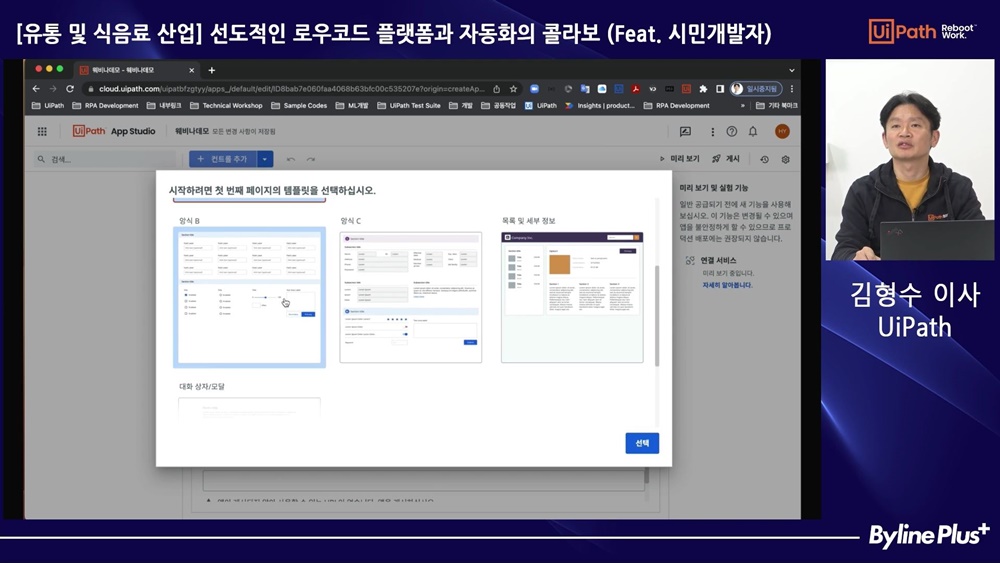
Task: Open the HY user avatar menu
Action: pyautogui.click(x=782, y=131)
